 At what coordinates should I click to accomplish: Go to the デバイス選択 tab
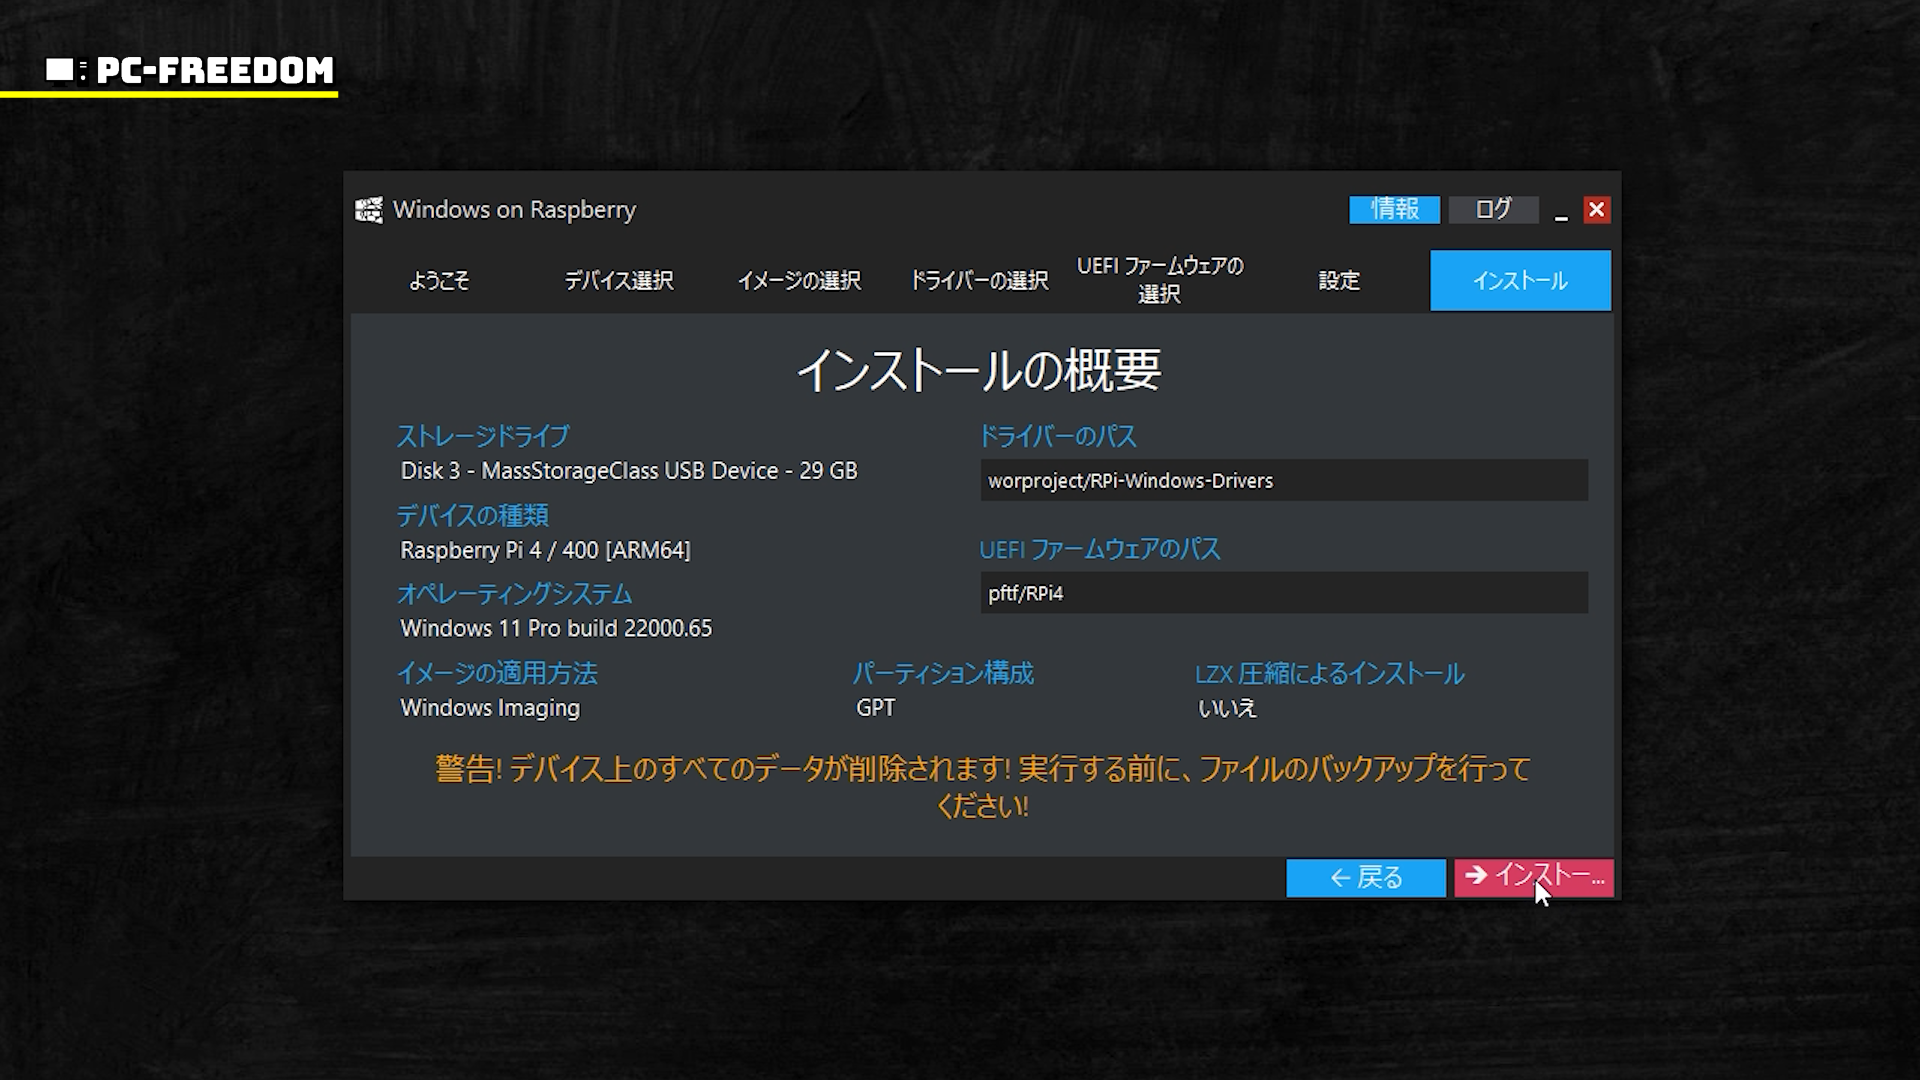point(619,281)
